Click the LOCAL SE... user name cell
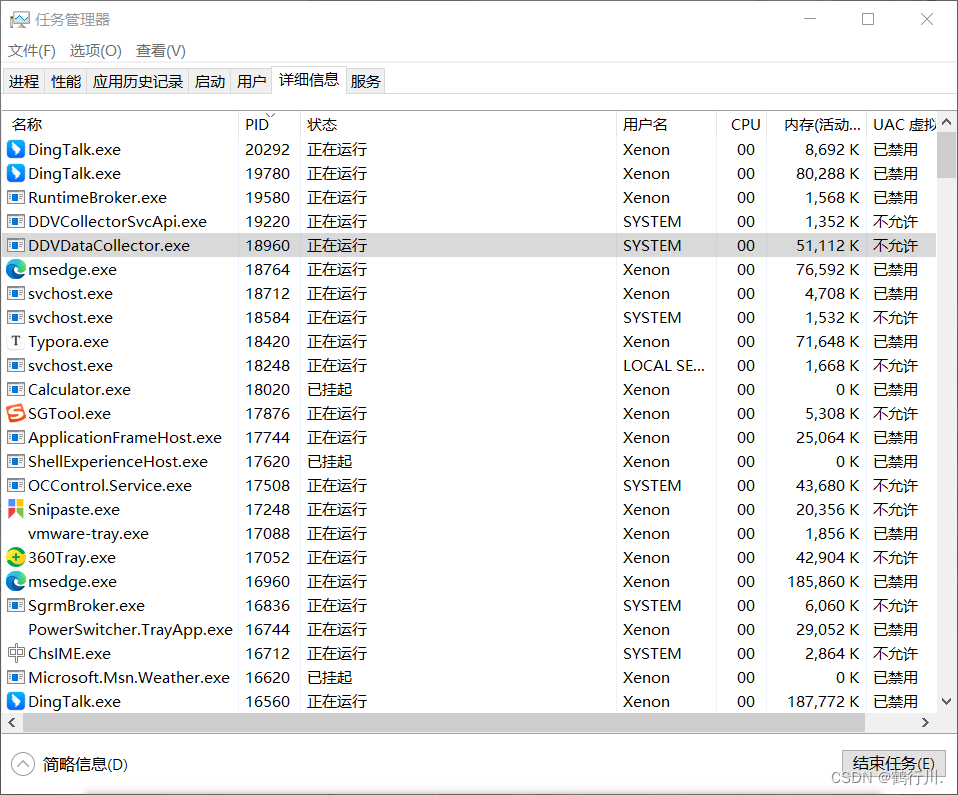Screen dimensions: 958x795 point(664,365)
